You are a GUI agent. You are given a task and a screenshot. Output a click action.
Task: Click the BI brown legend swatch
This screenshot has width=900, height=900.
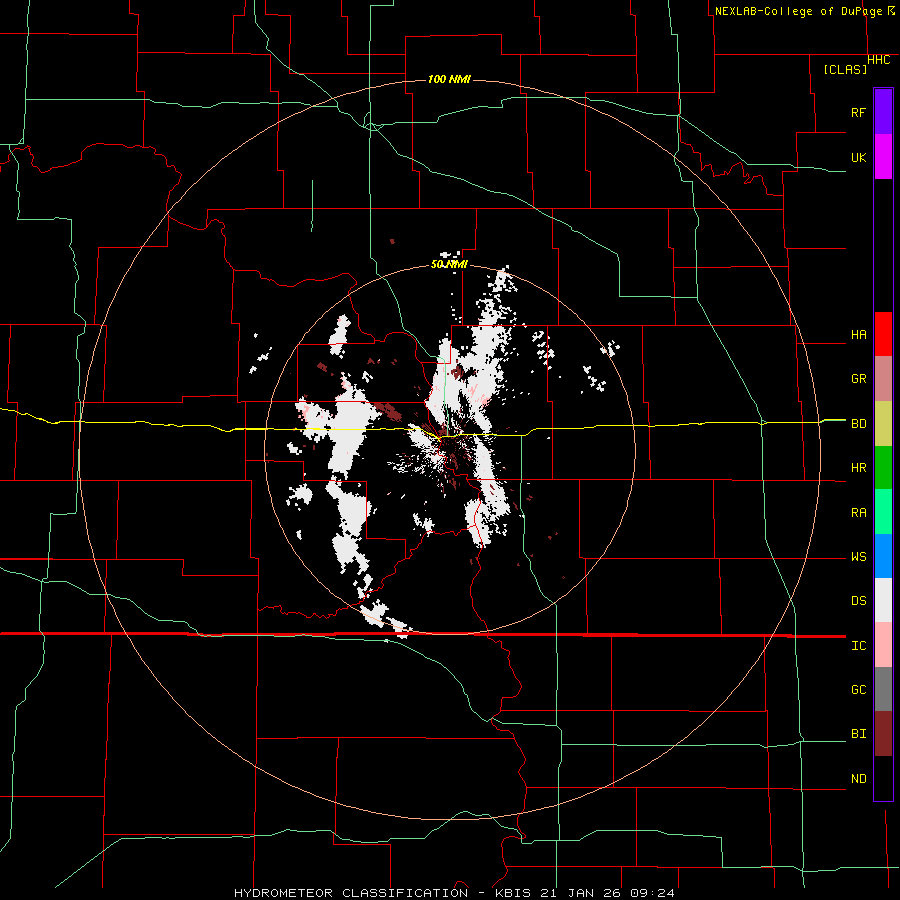tap(883, 734)
